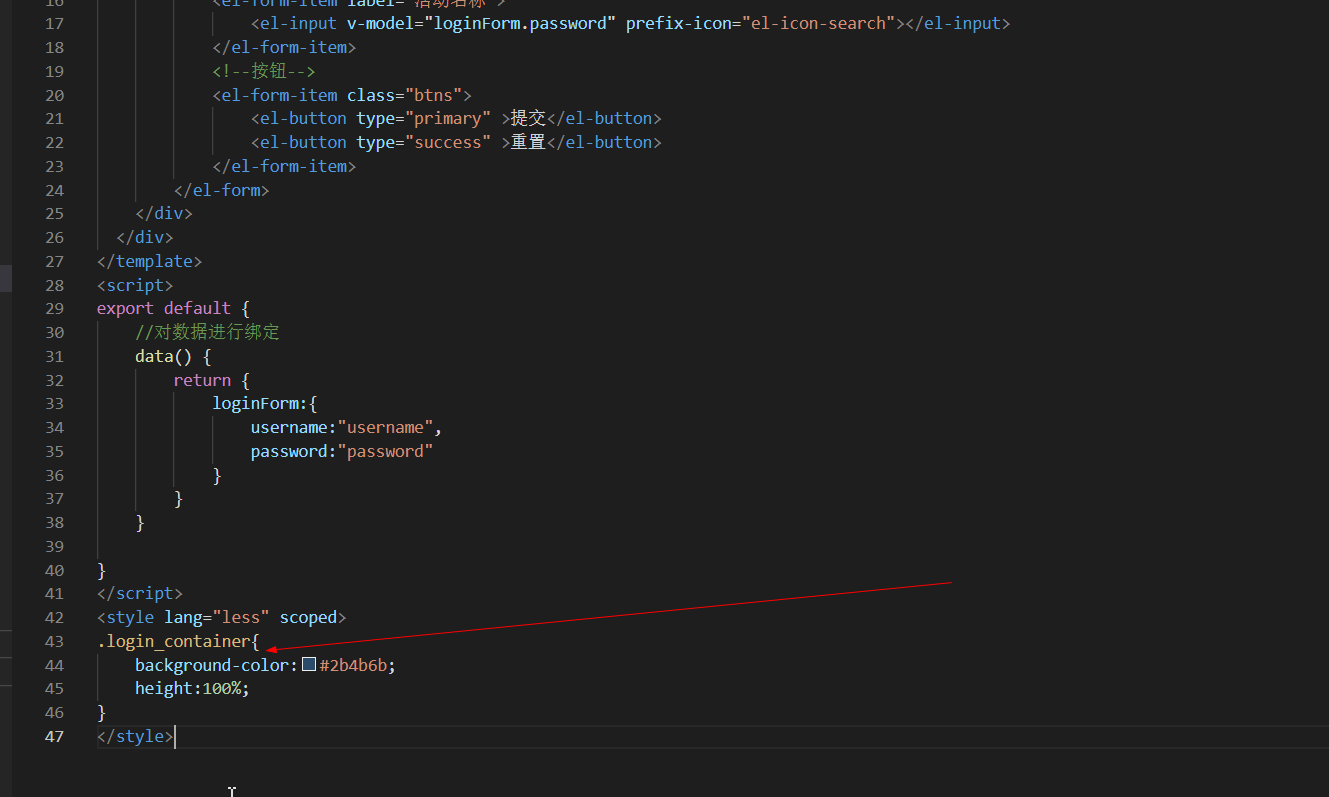Click the <!--按钮--> comment

(x=264, y=71)
